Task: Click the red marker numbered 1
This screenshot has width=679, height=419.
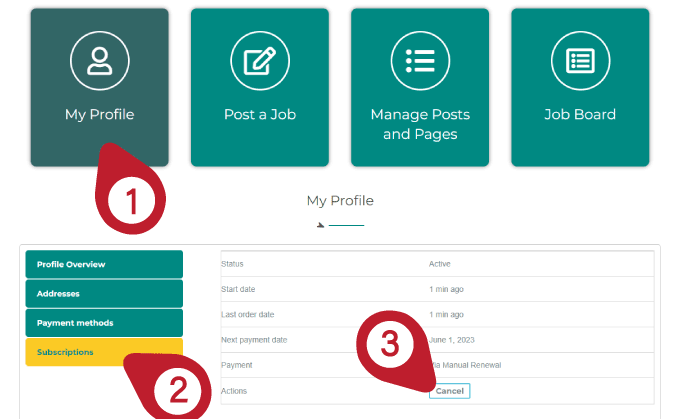Action: [x=130, y=199]
